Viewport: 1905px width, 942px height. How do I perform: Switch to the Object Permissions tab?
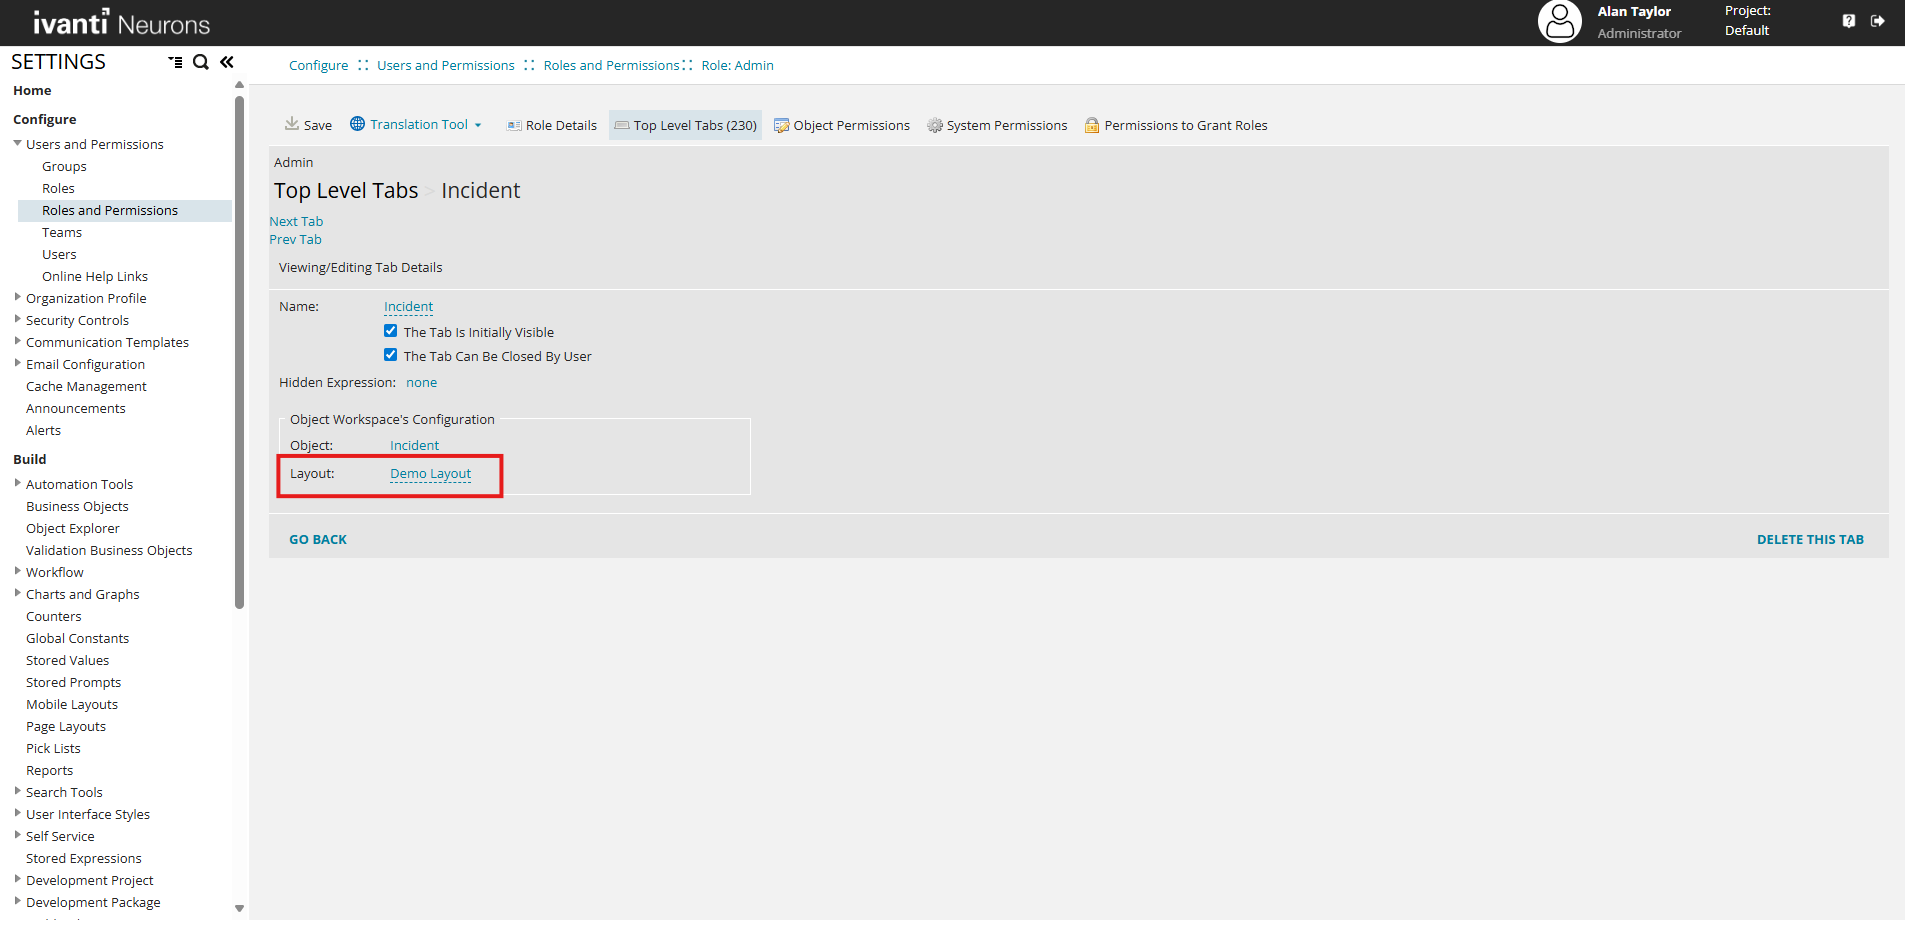click(841, 125)
